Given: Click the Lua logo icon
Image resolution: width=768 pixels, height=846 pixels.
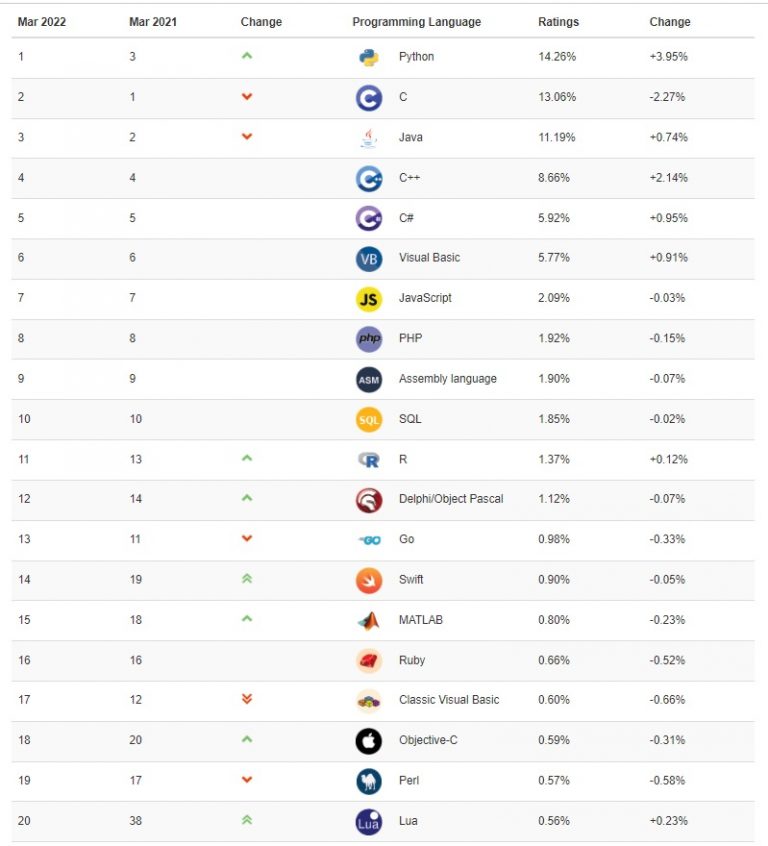Looking at the screenshot, I should (x=368, y=822).
